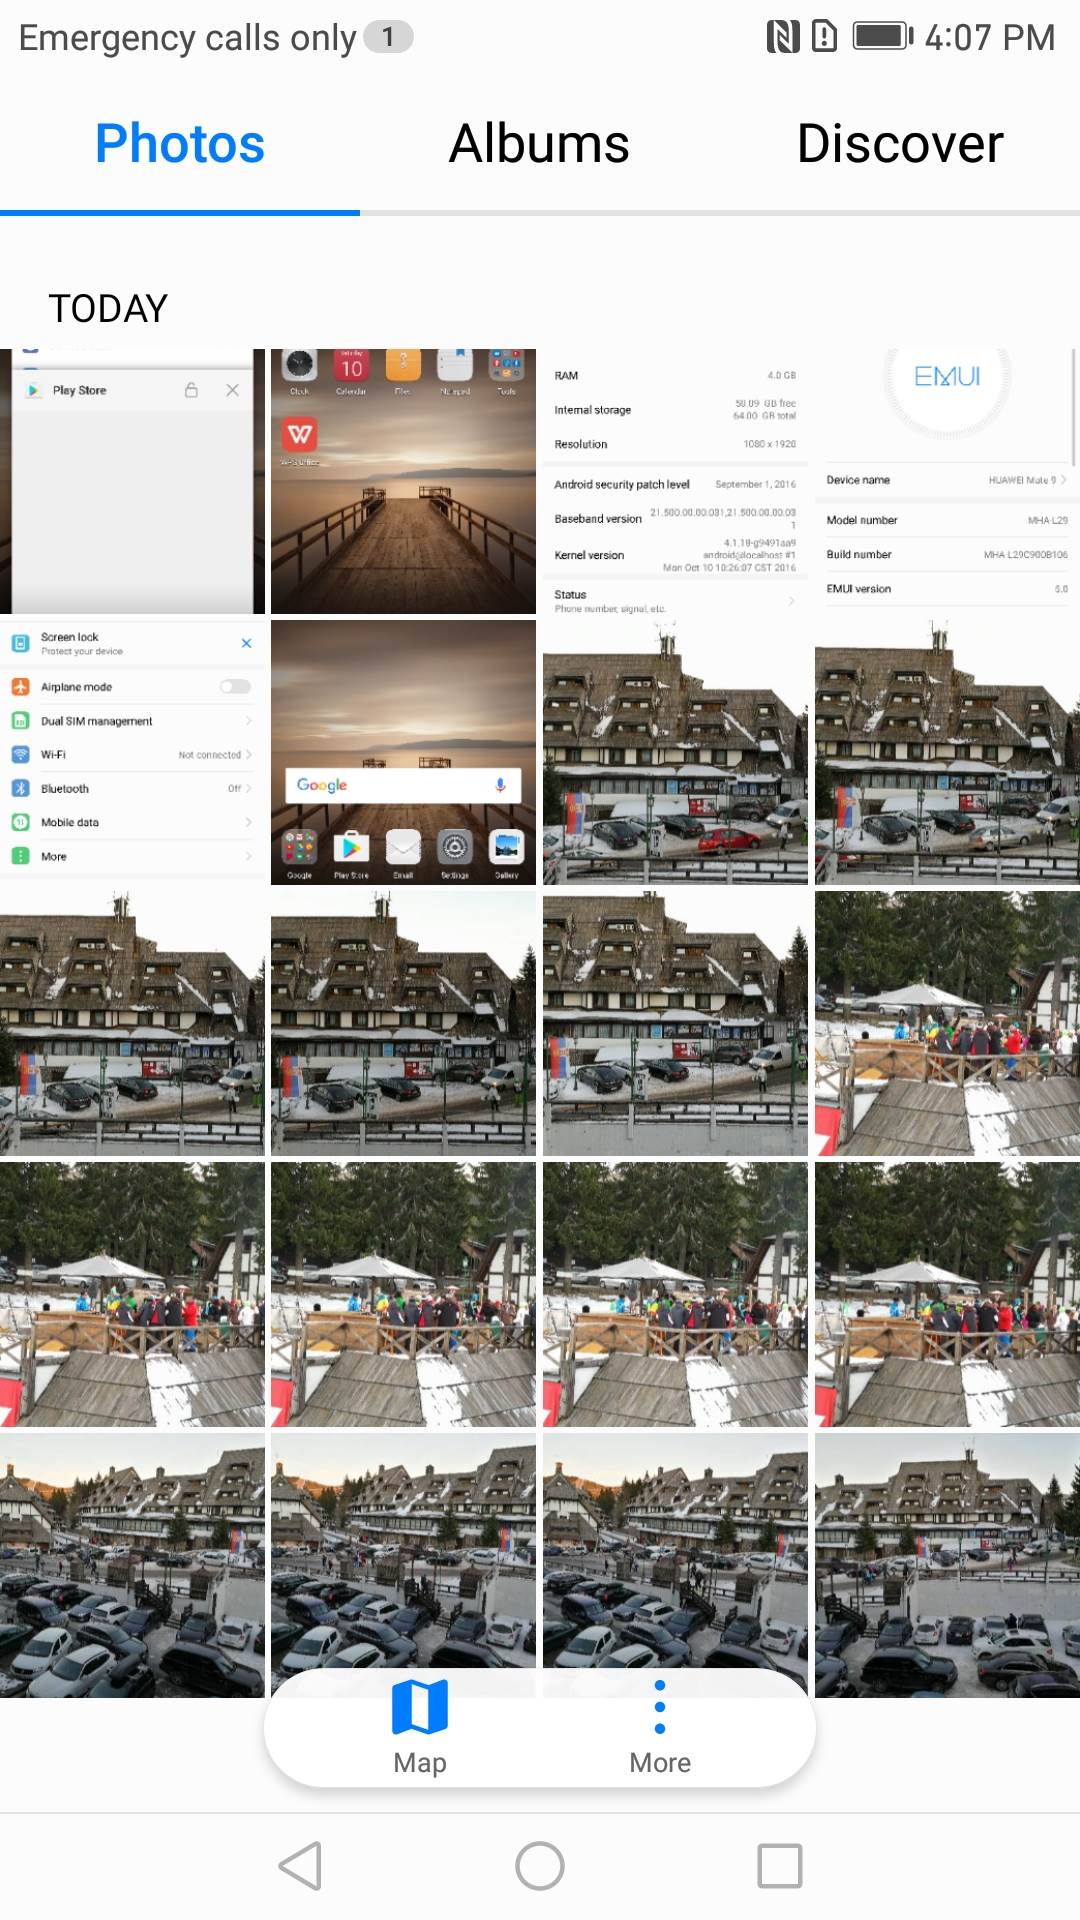The image size is (1080, 1920).
Task: Tap the TODAY section header
Action: pyautogui.click(x=108, y=309)
